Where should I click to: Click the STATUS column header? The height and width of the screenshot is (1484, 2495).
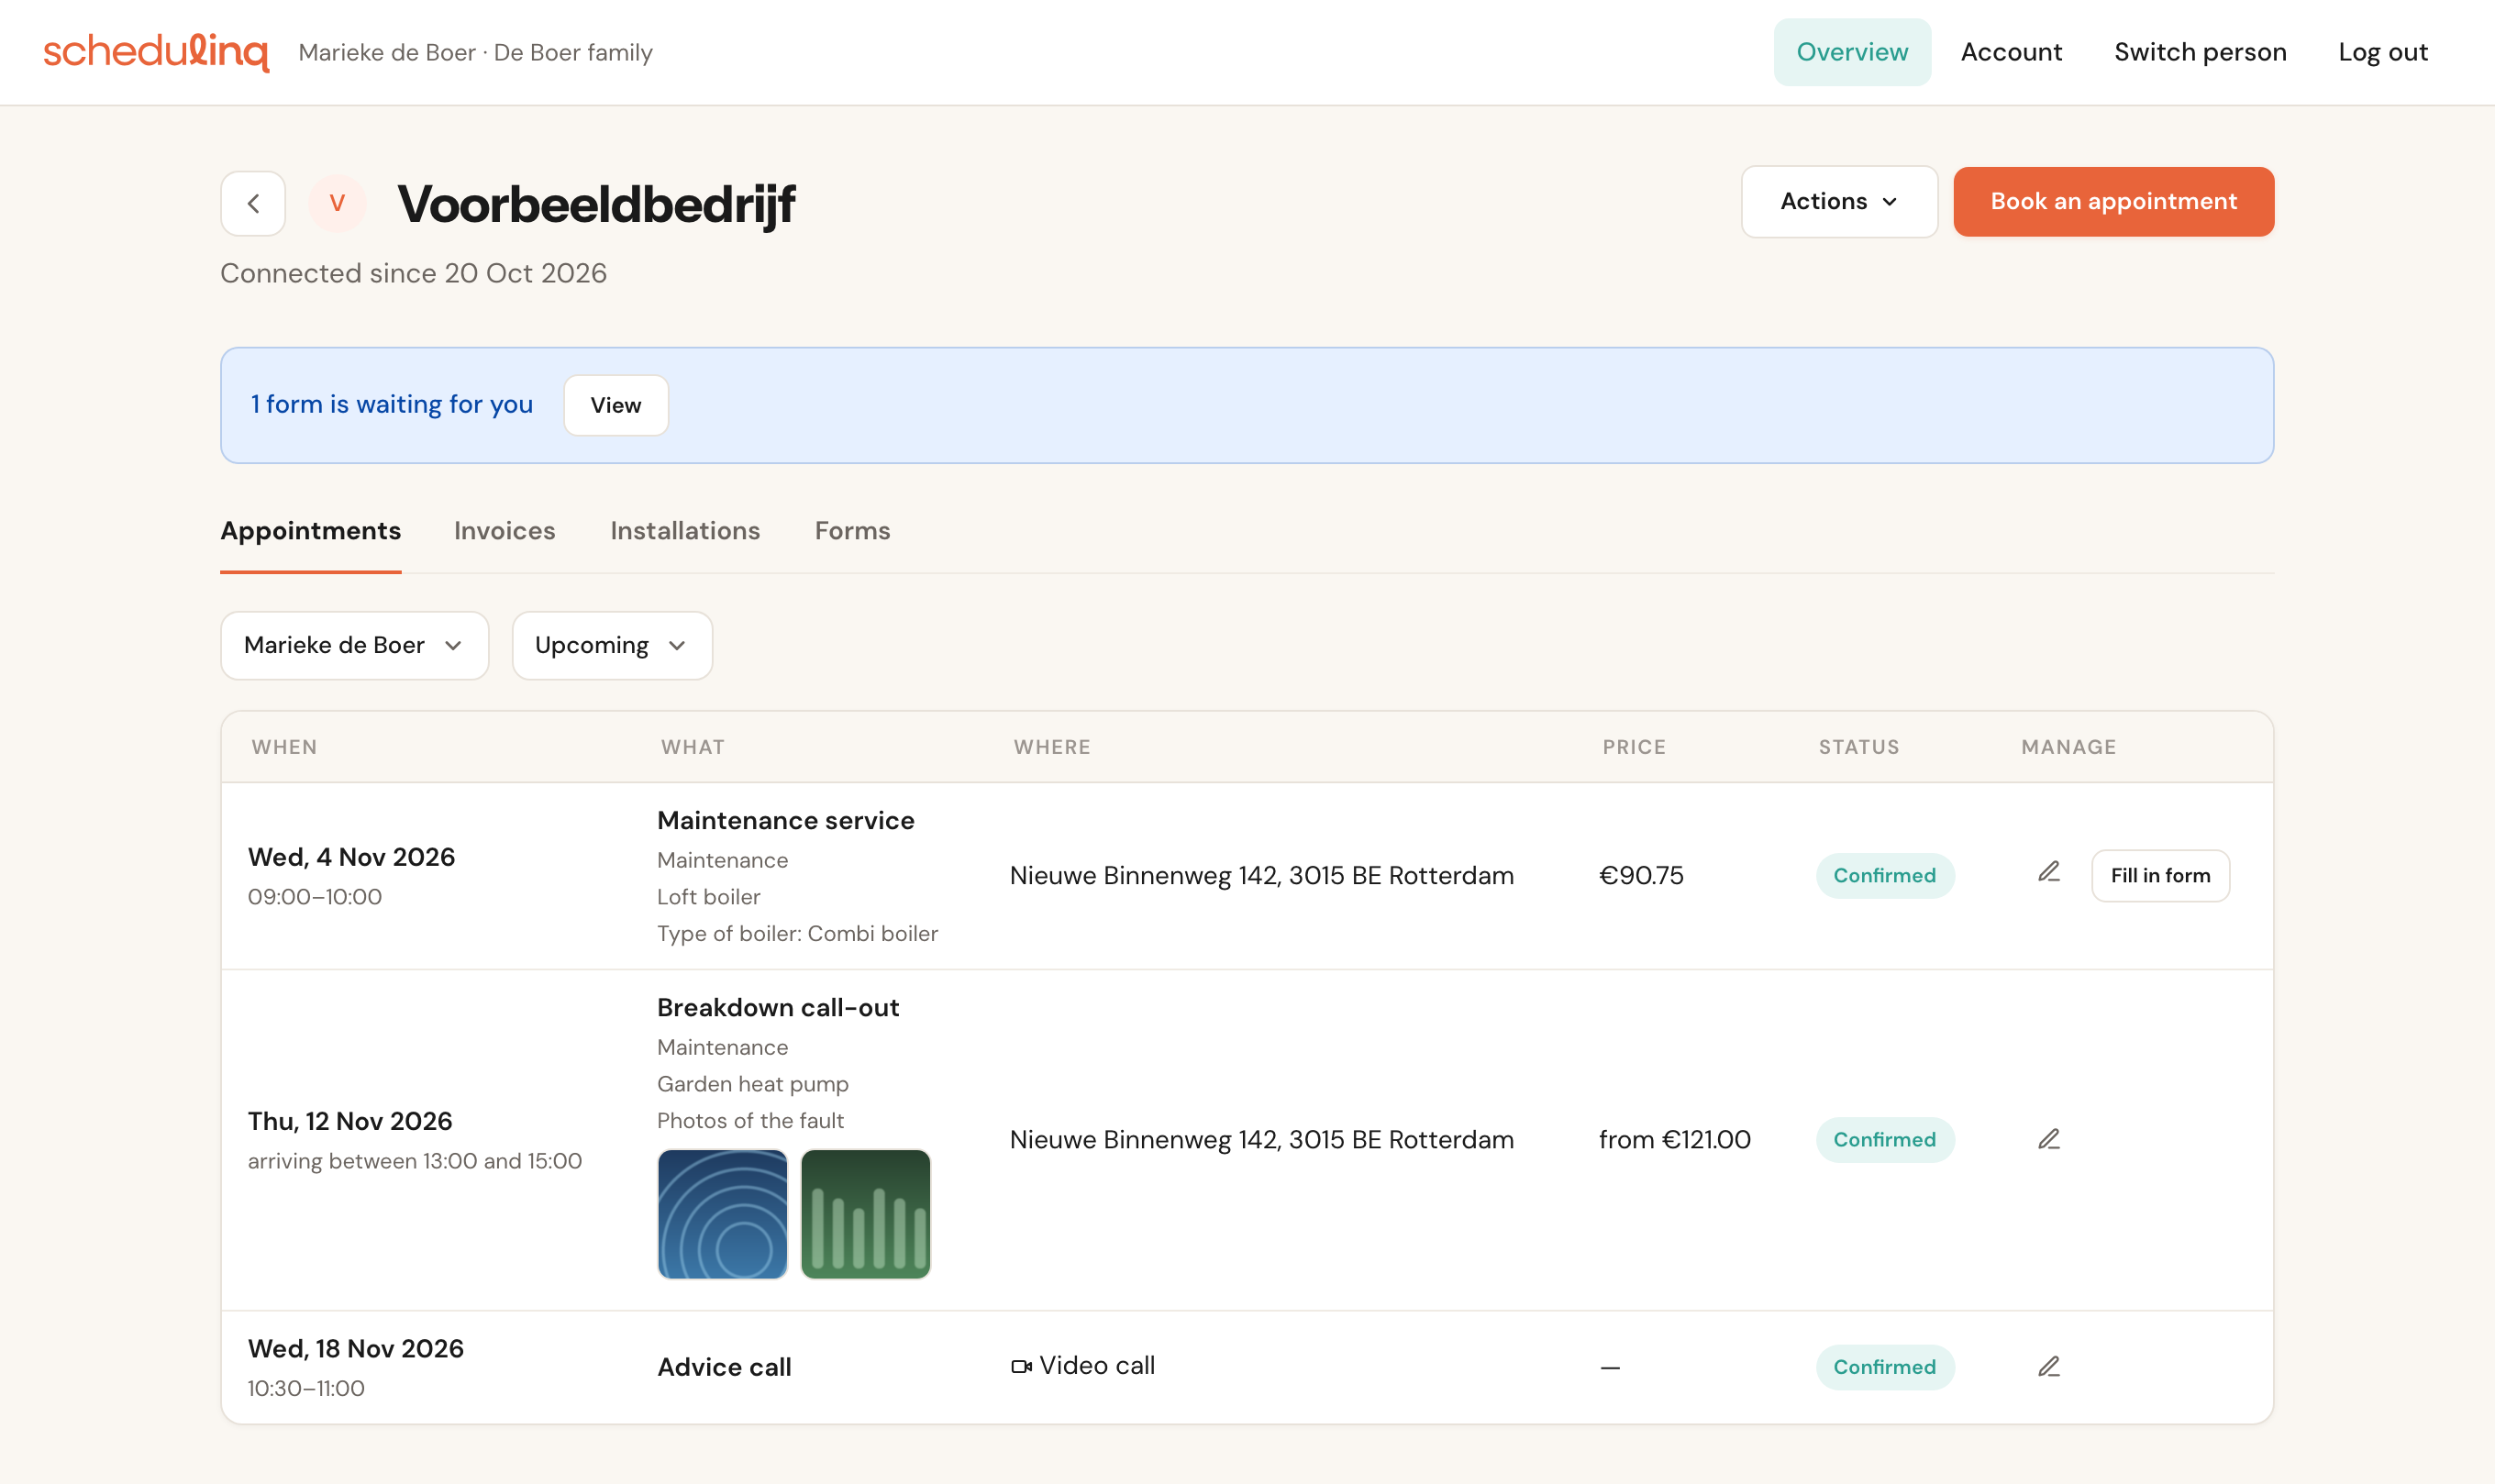[x=1859, y=747]
